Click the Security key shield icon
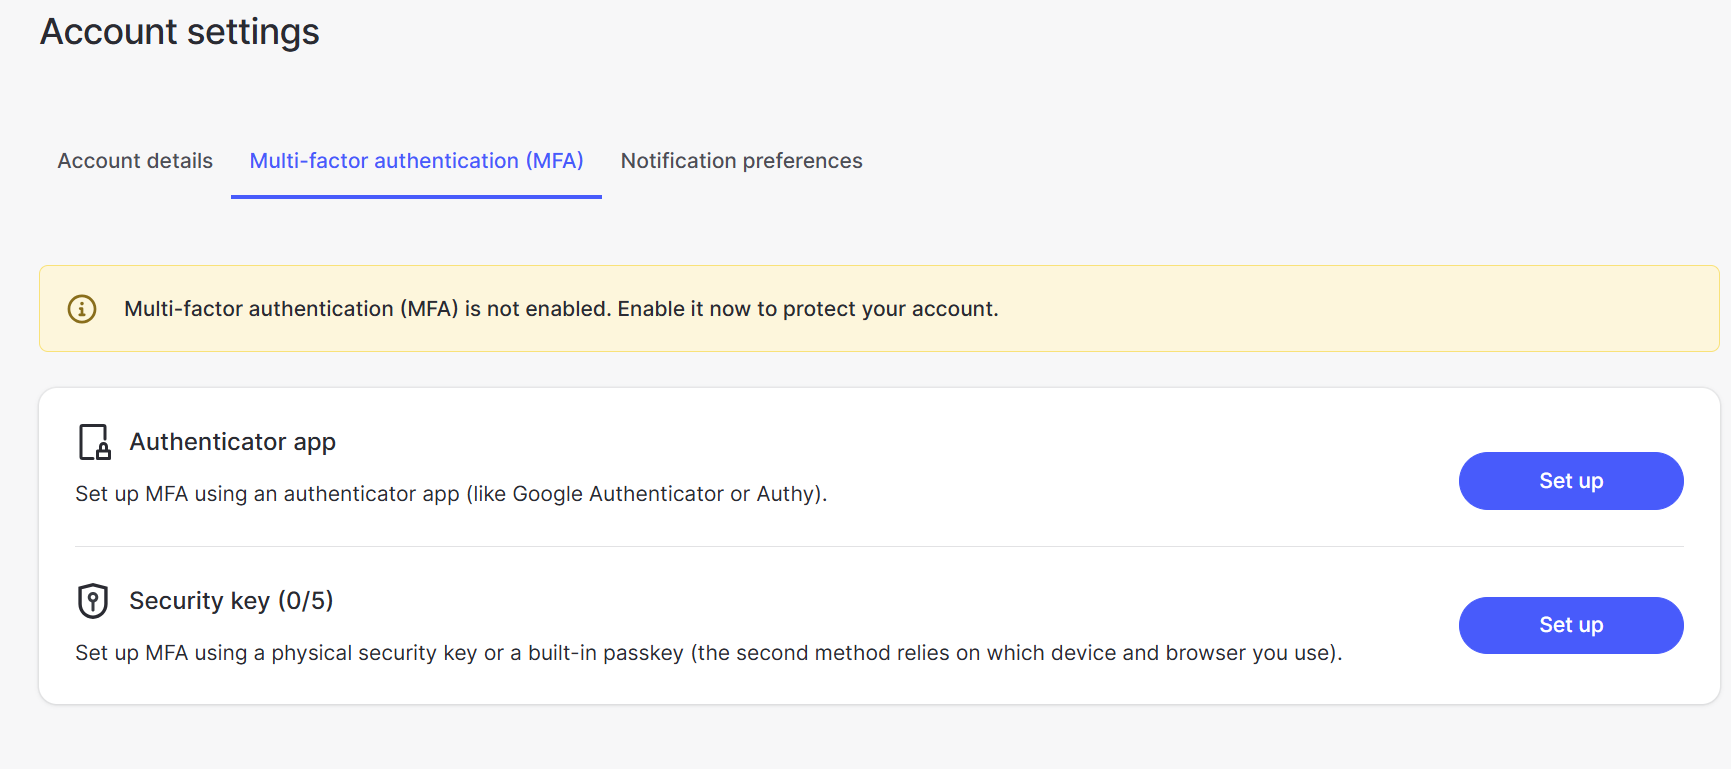The image size is (1731, 769). click(93, 601)
